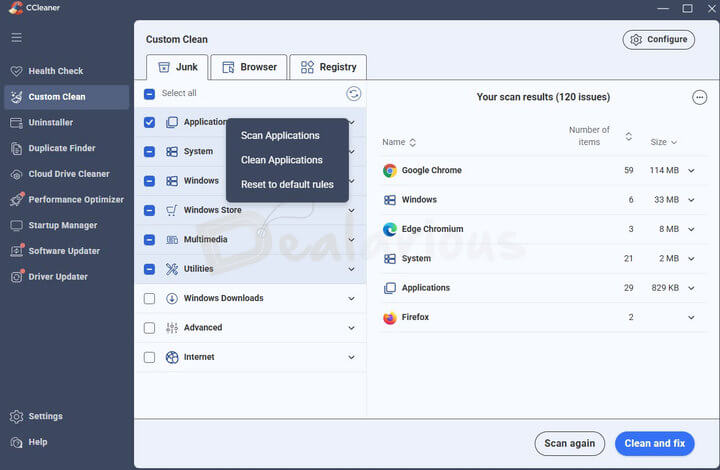Choose Clean Applications from context menu
Screen dimensions: 720x470
click(x=281, y=160)
